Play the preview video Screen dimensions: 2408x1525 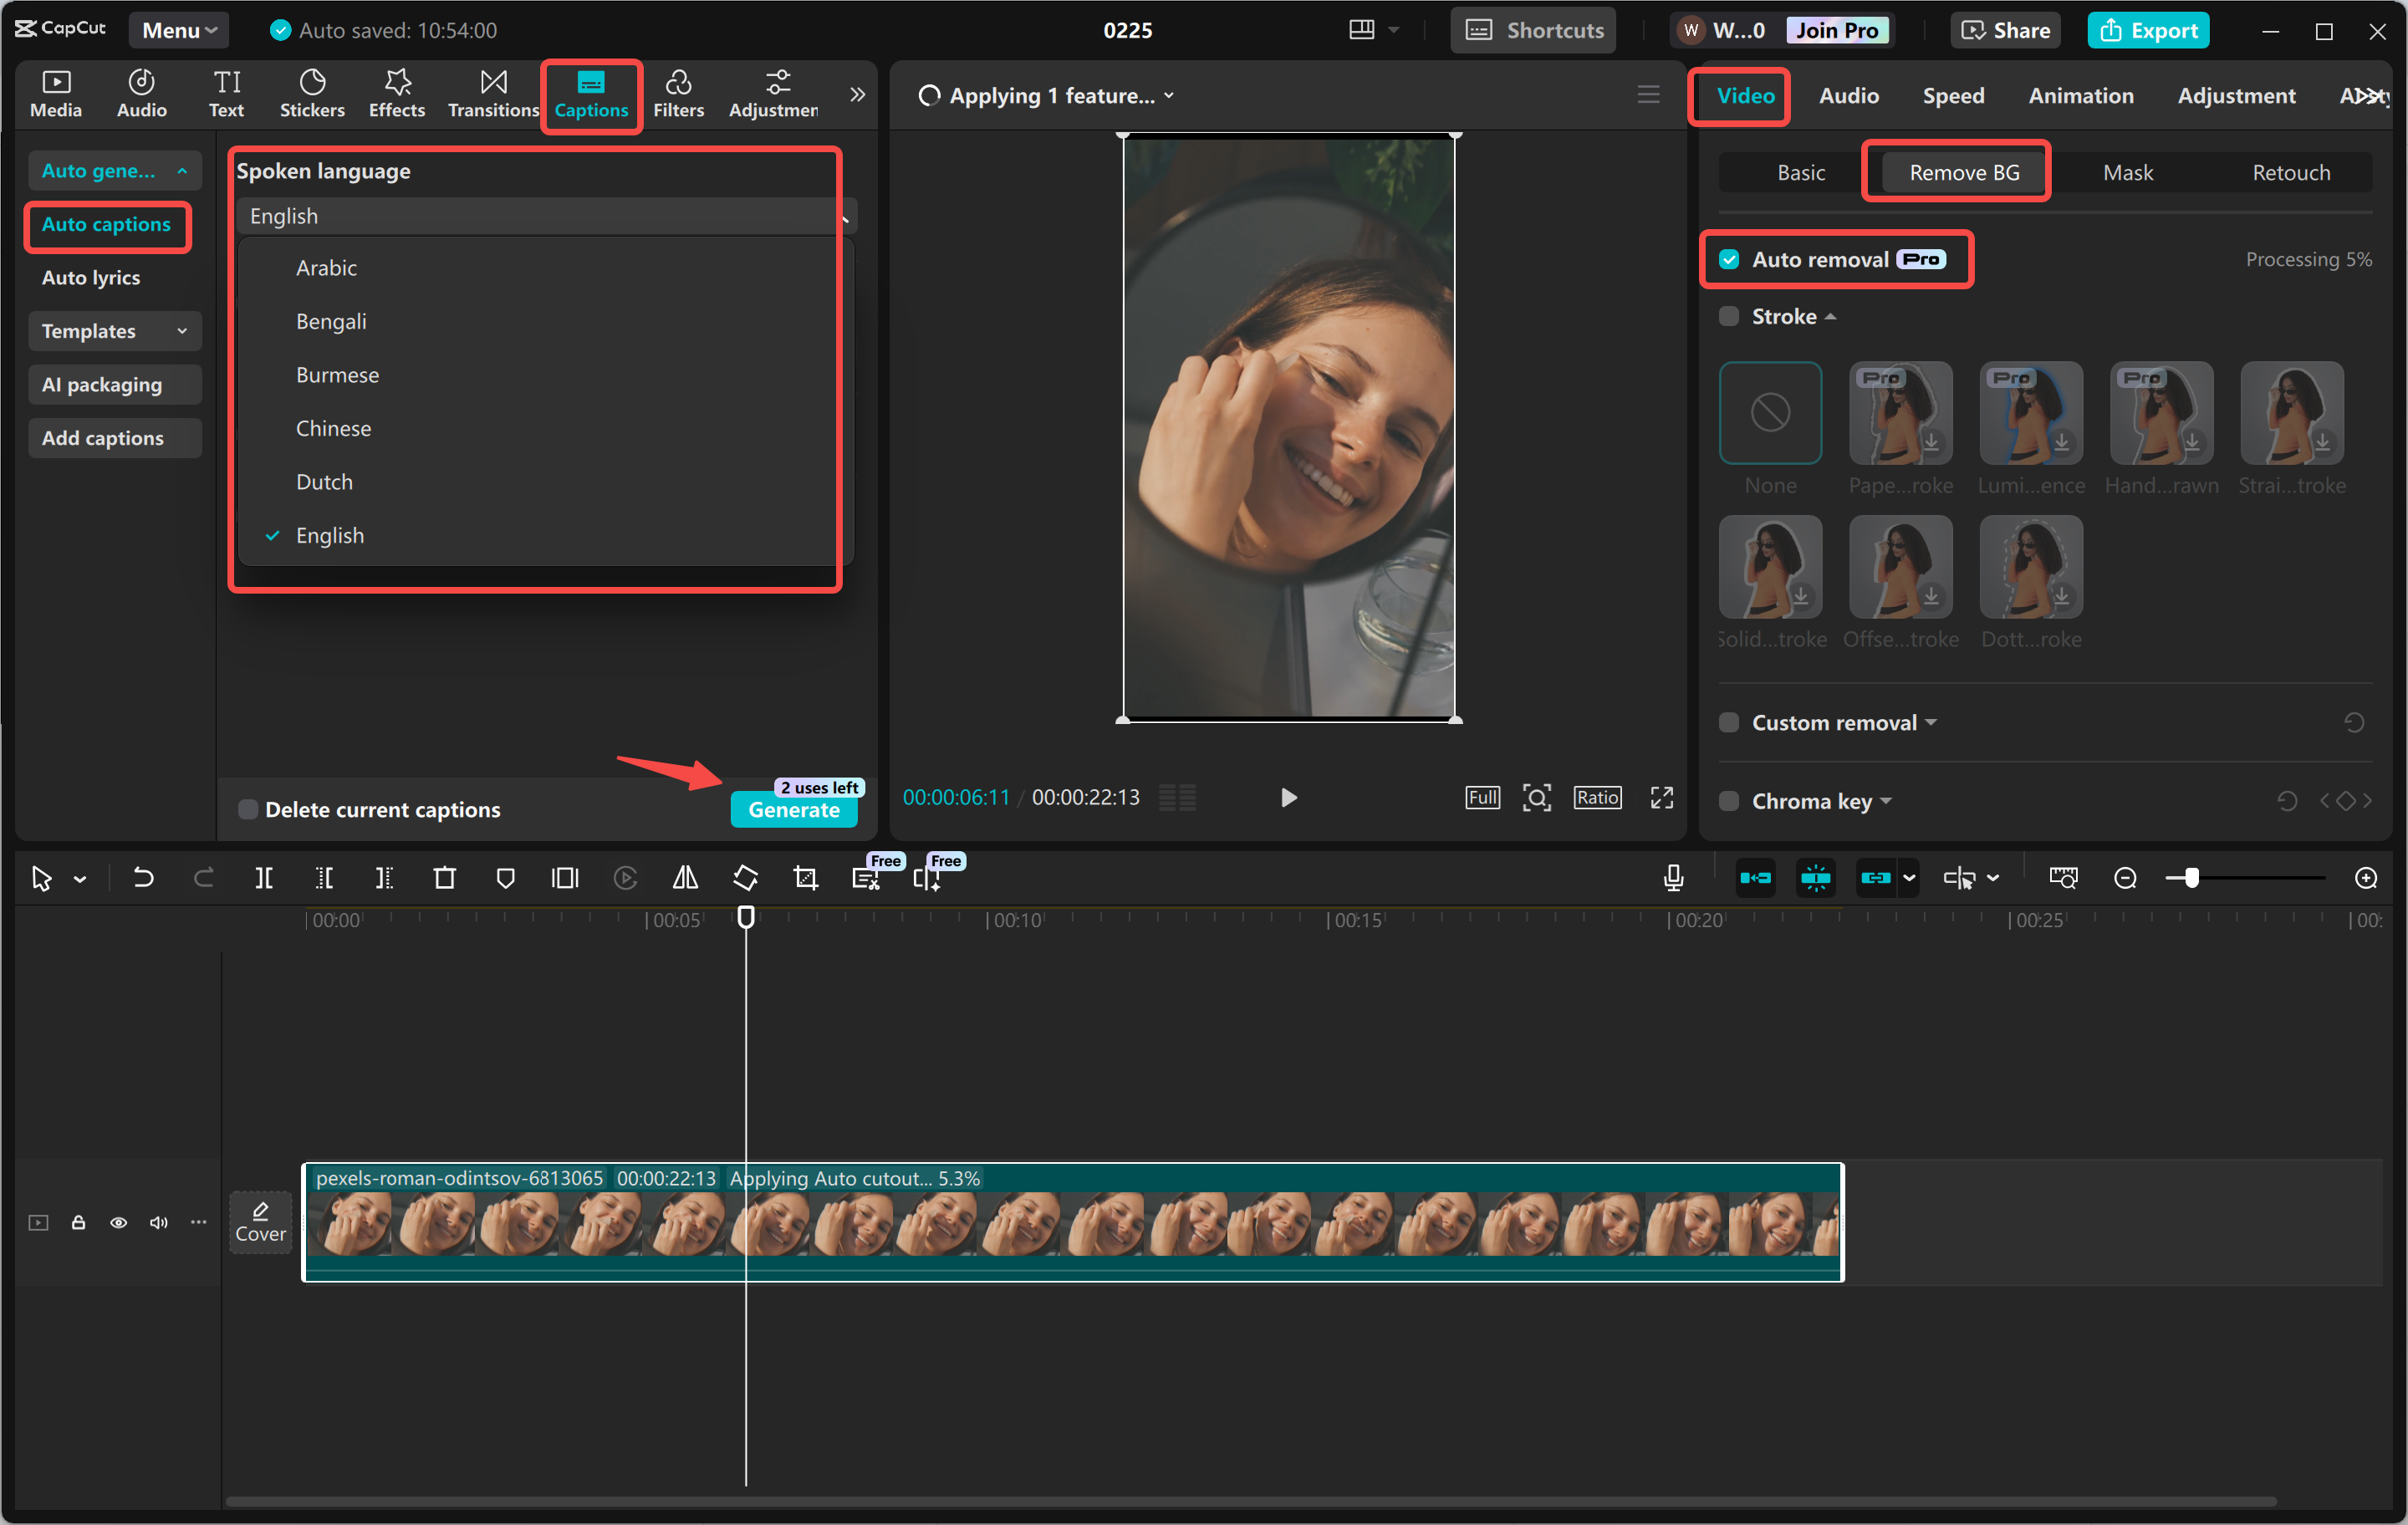(1288, 797)
